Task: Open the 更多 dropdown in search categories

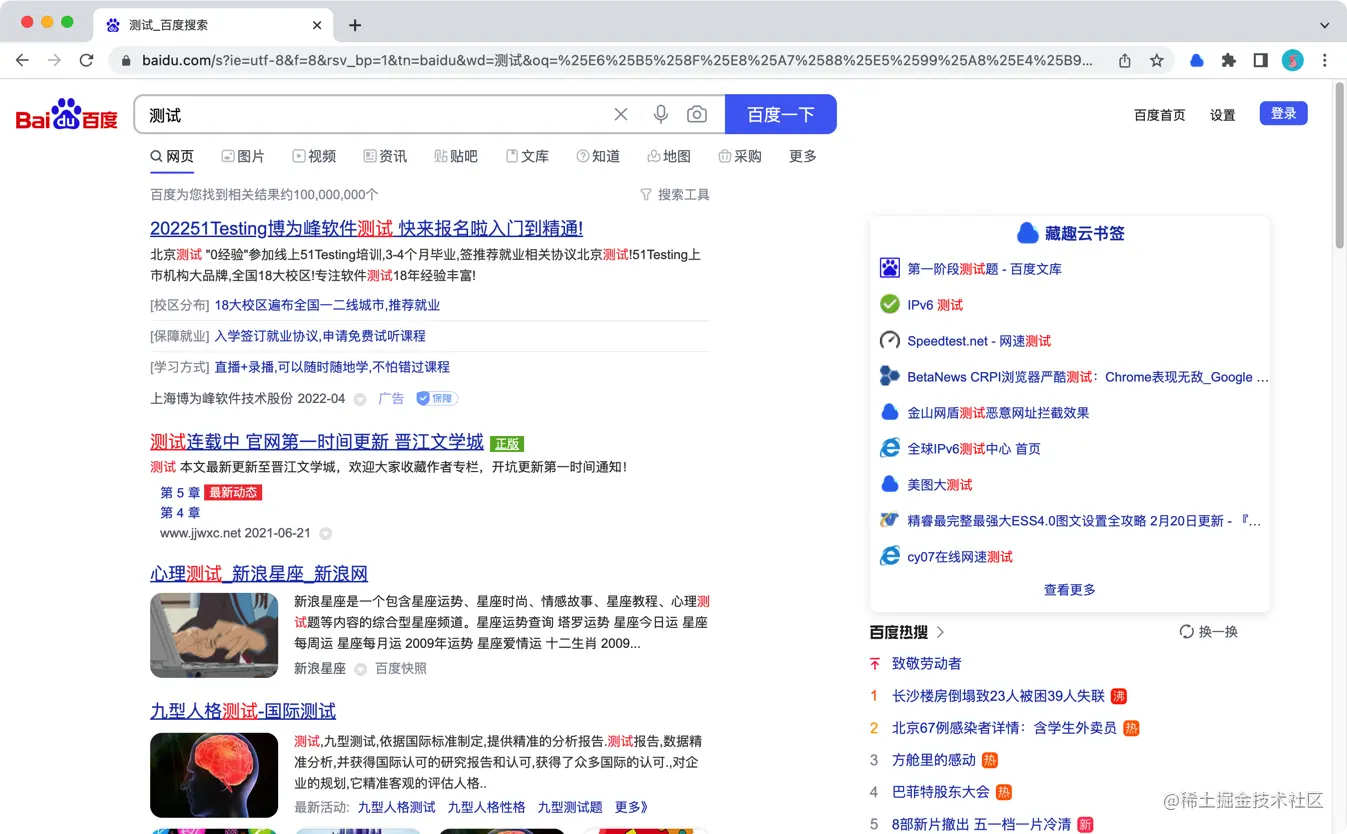Action: coord(802,156)
